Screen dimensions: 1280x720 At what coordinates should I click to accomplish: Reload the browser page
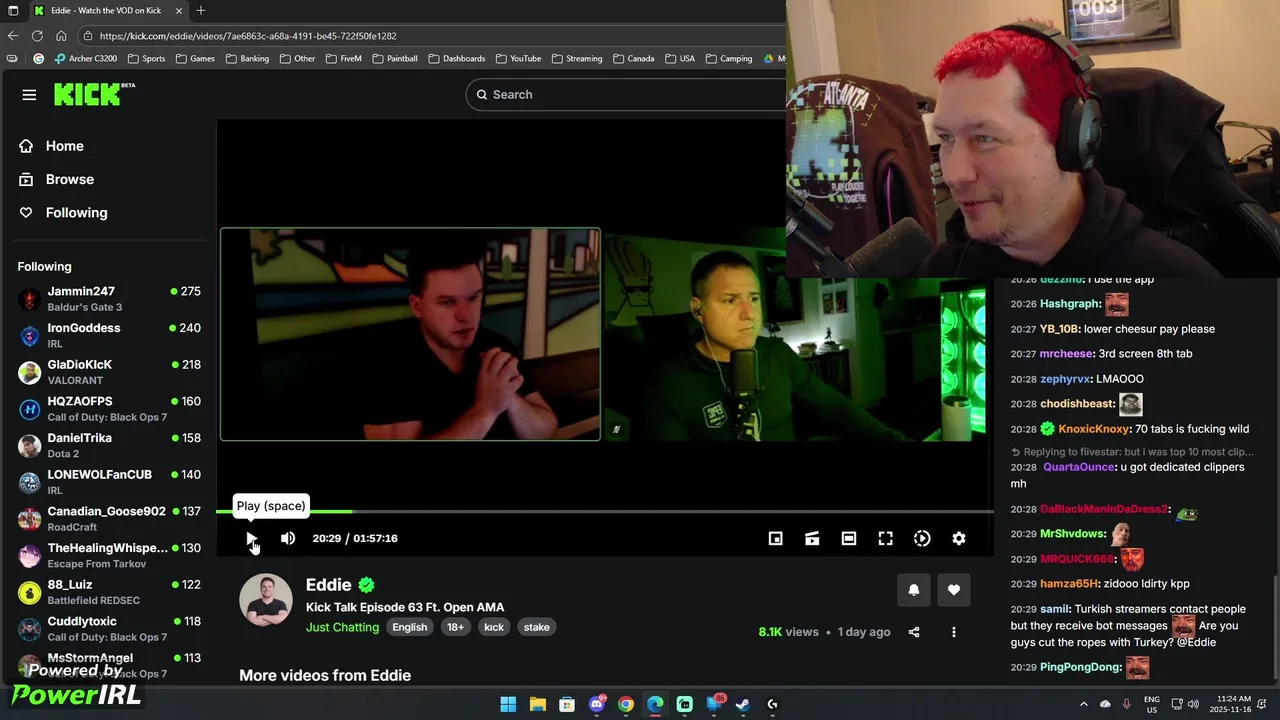click(37, 36)
